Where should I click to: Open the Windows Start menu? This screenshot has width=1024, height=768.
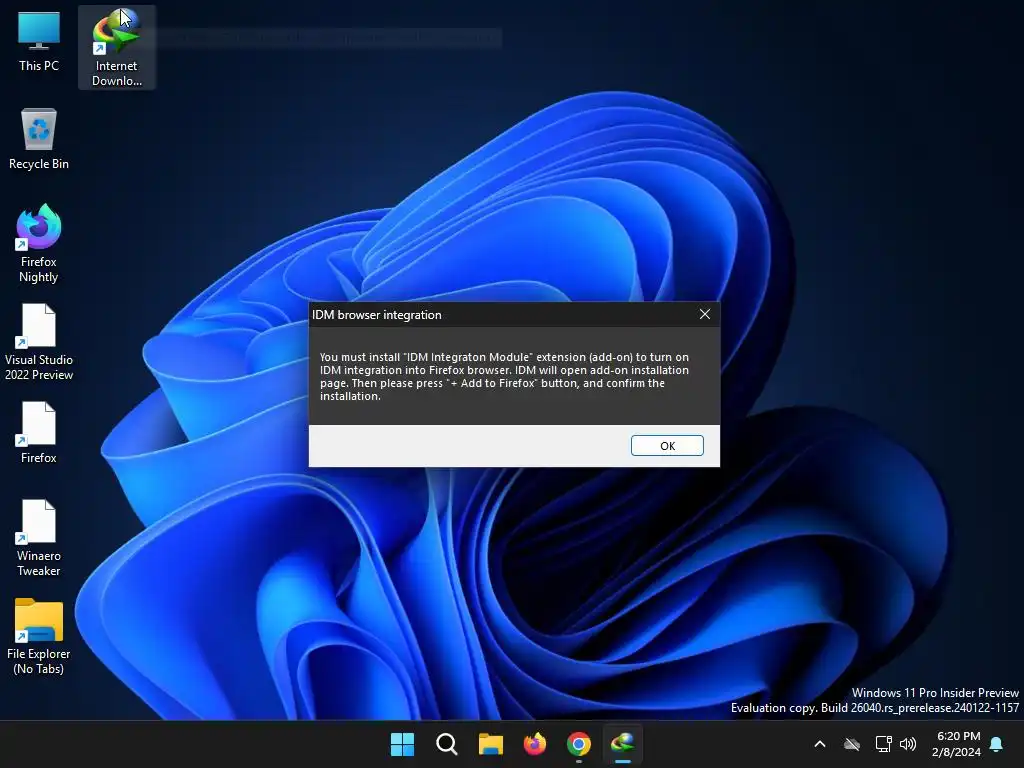coord(402,744)
